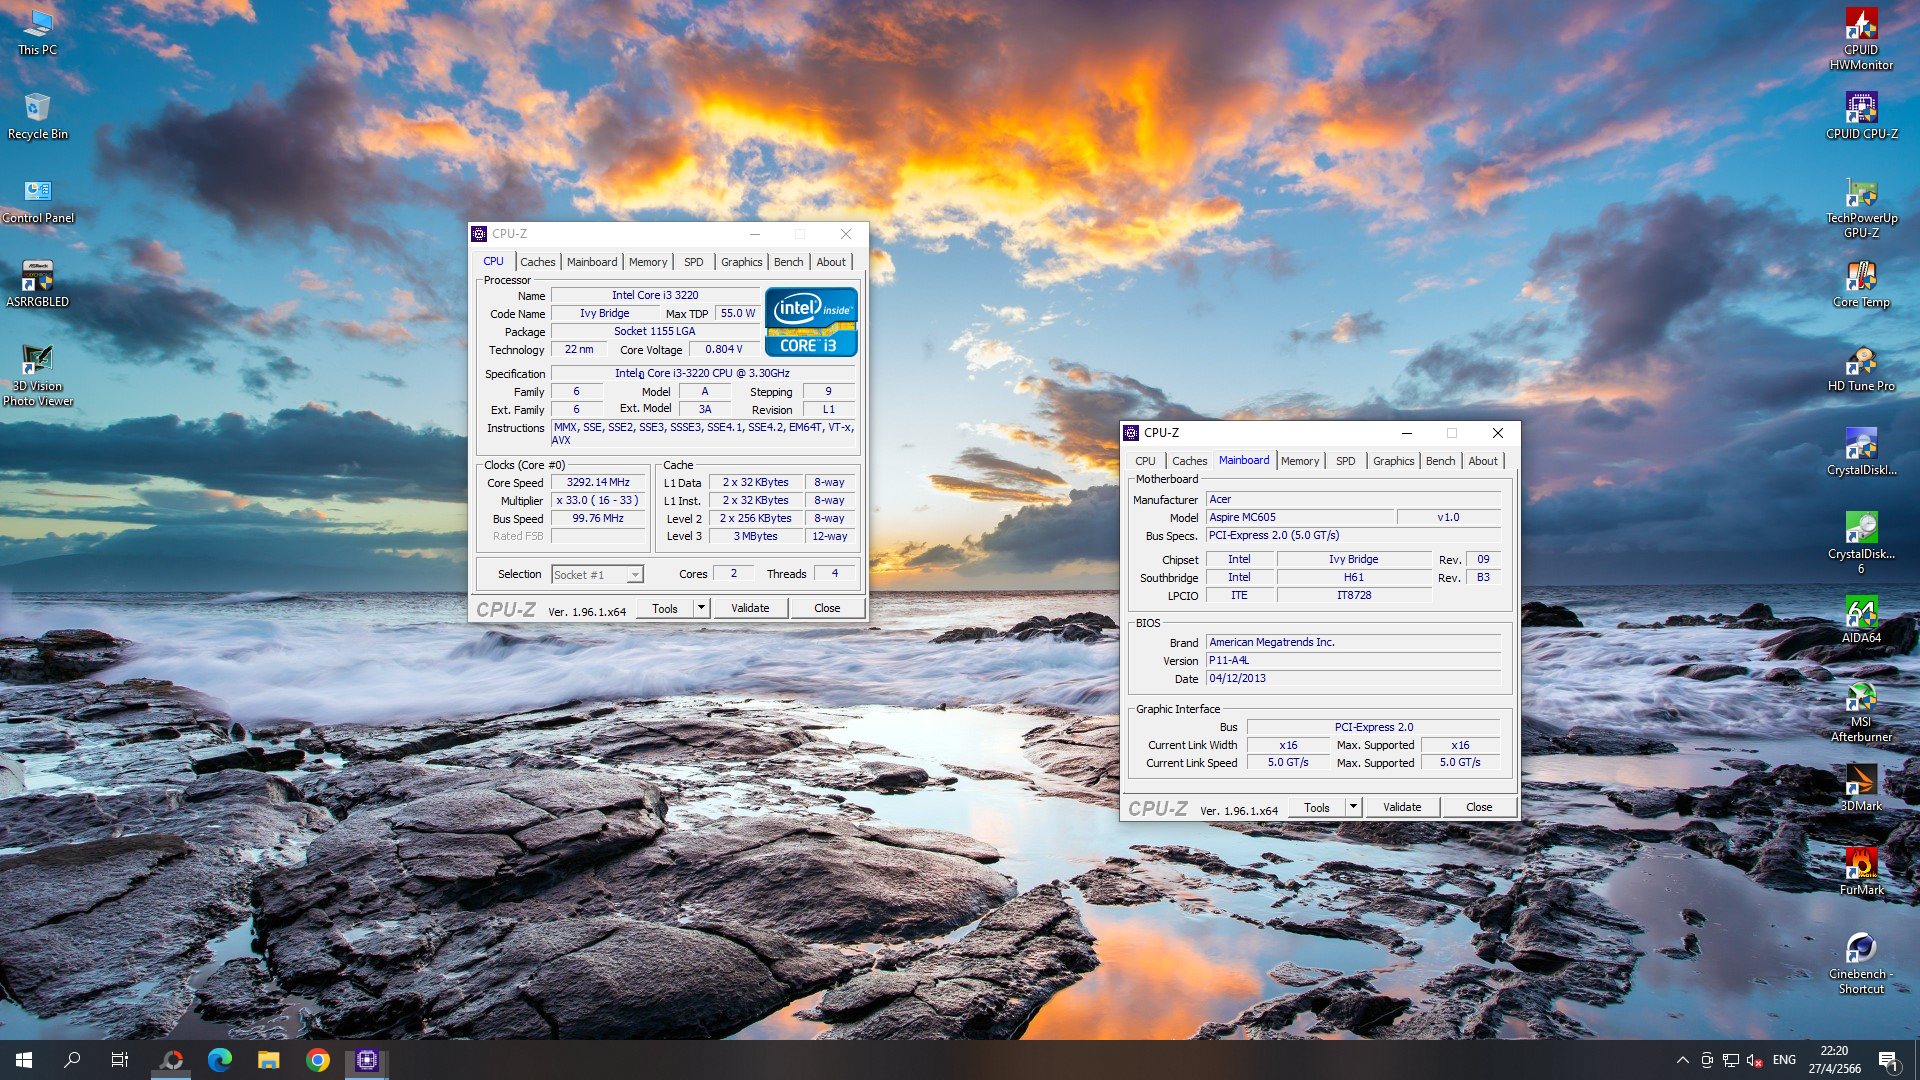The height and width of the screenshot is (1080, 1920).
Task: Expand Tools dropdown arrow in left CPU-Z
Action: click(701, 608)
